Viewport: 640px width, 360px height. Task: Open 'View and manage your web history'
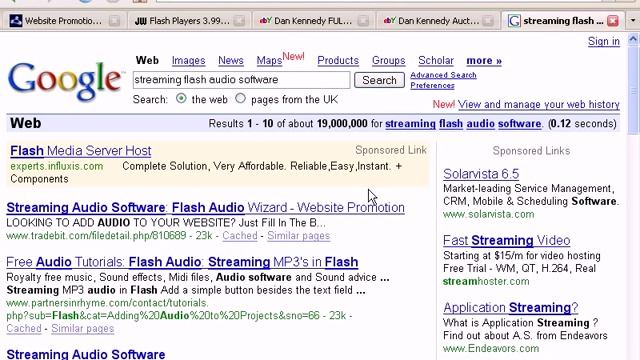pos(538,104)
